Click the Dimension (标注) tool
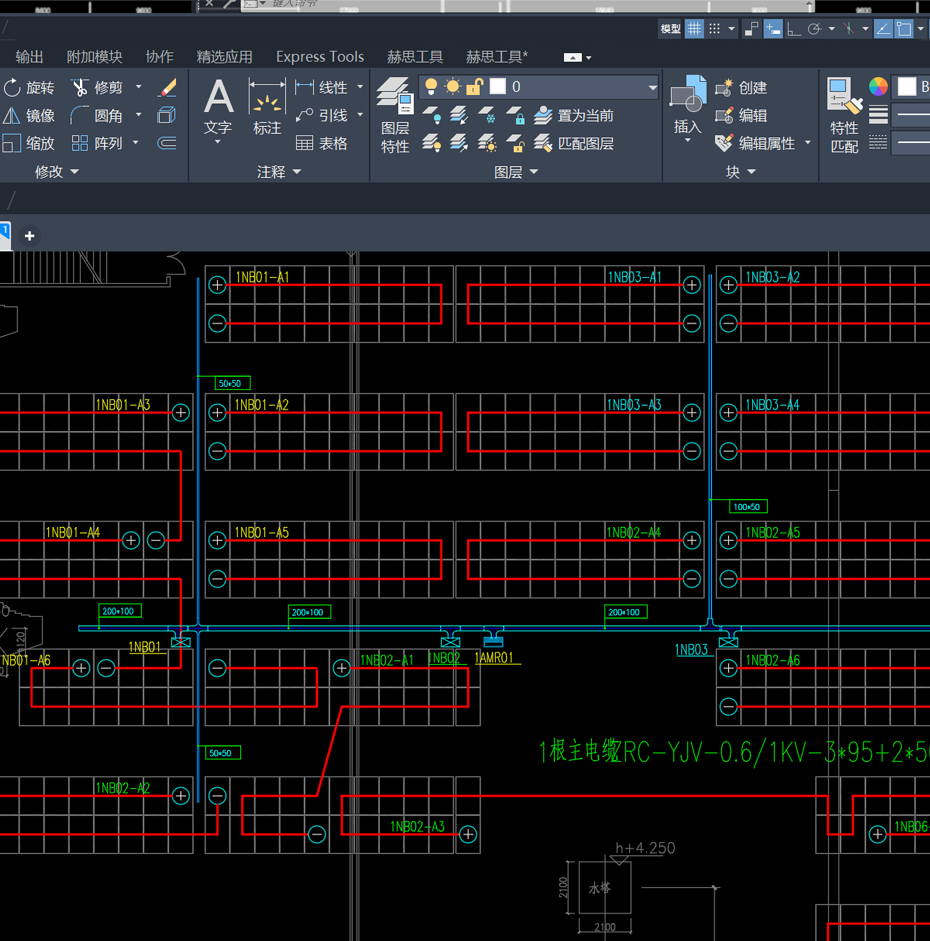 pos(267,108)
